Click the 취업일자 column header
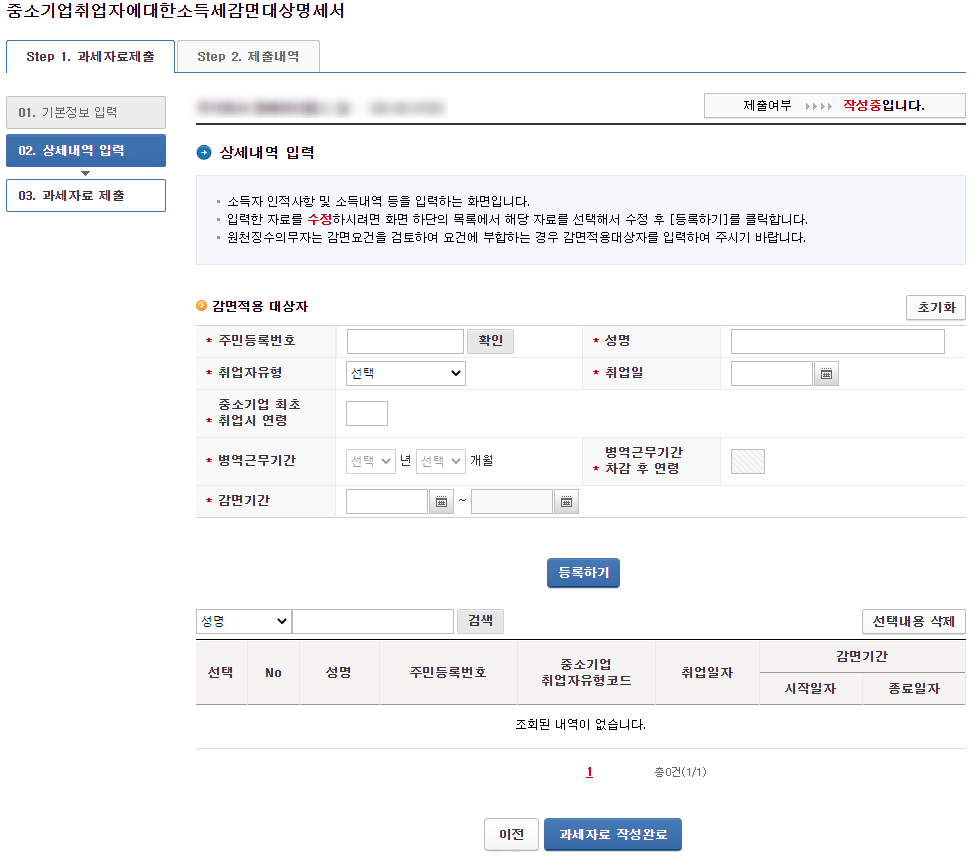 707,673
